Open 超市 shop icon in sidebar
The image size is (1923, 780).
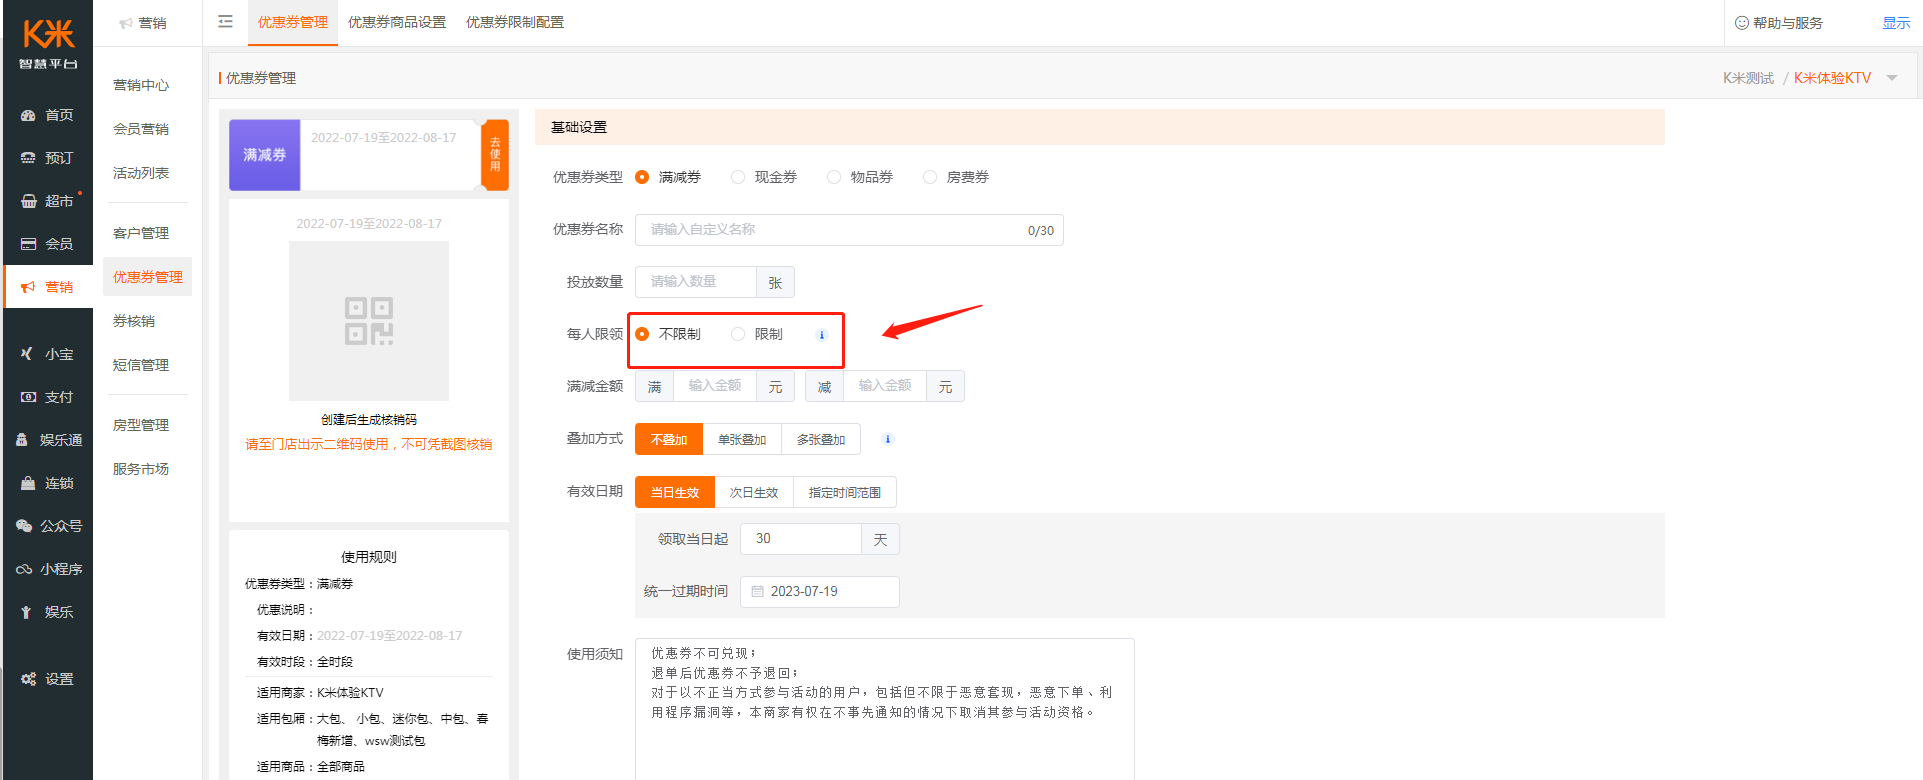pos(28,201)
